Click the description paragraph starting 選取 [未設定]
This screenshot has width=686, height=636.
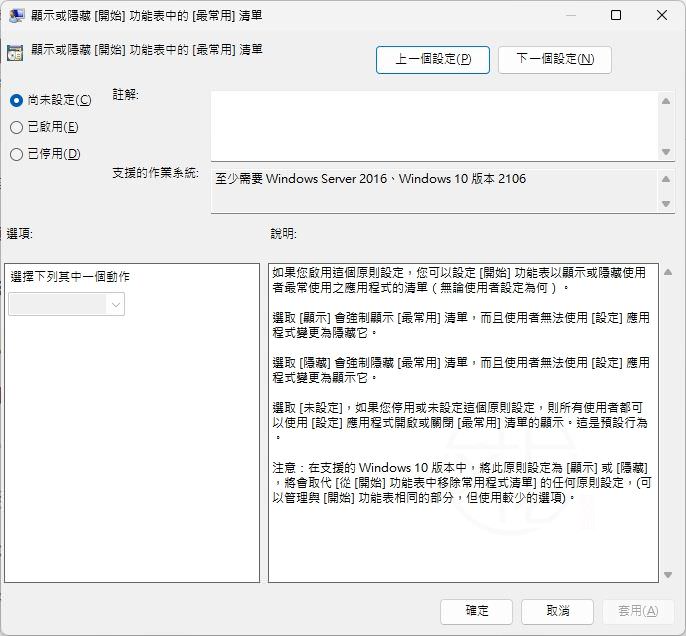coord(460,422)
